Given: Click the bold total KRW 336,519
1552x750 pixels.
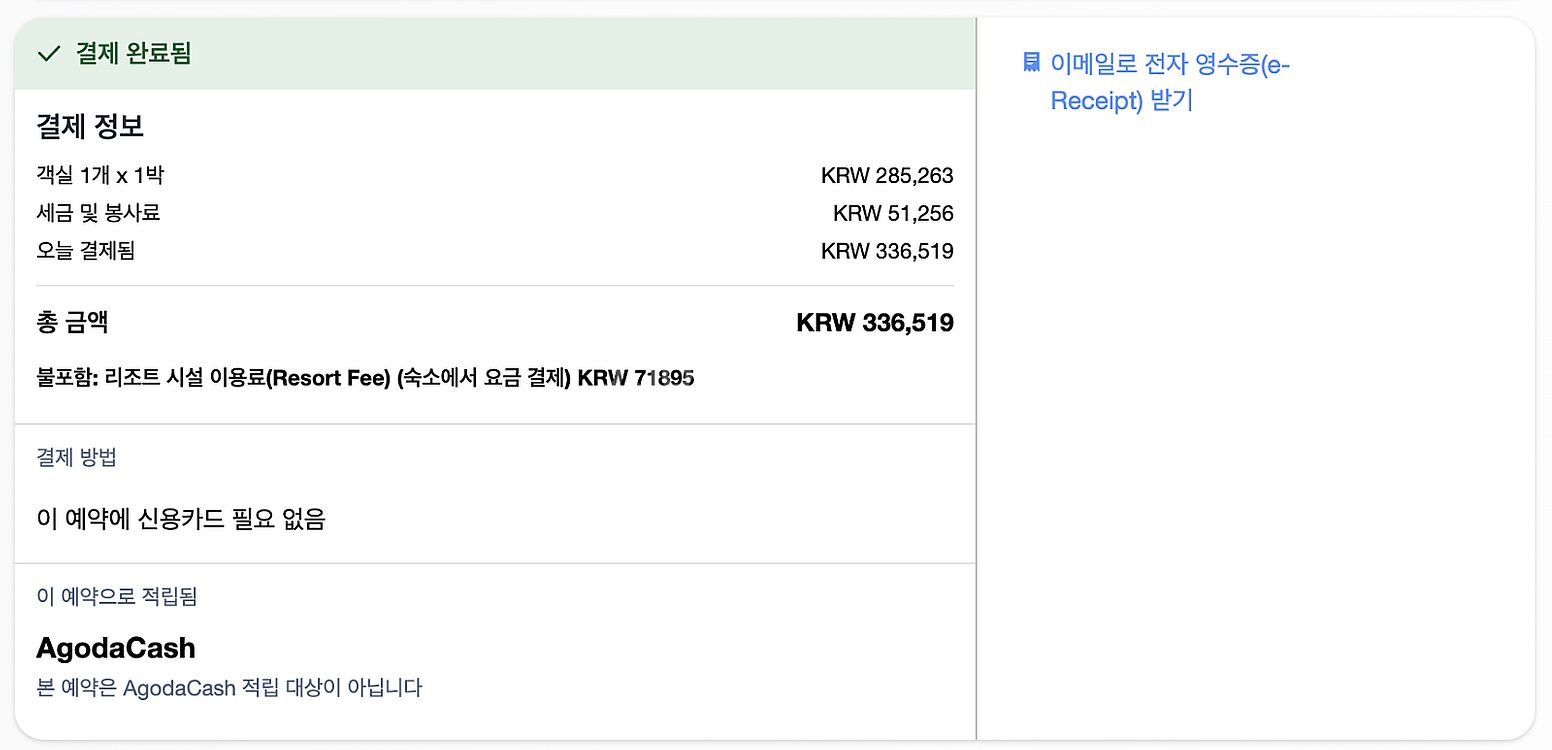Looking at the screenshot, I should coord(875,323).
